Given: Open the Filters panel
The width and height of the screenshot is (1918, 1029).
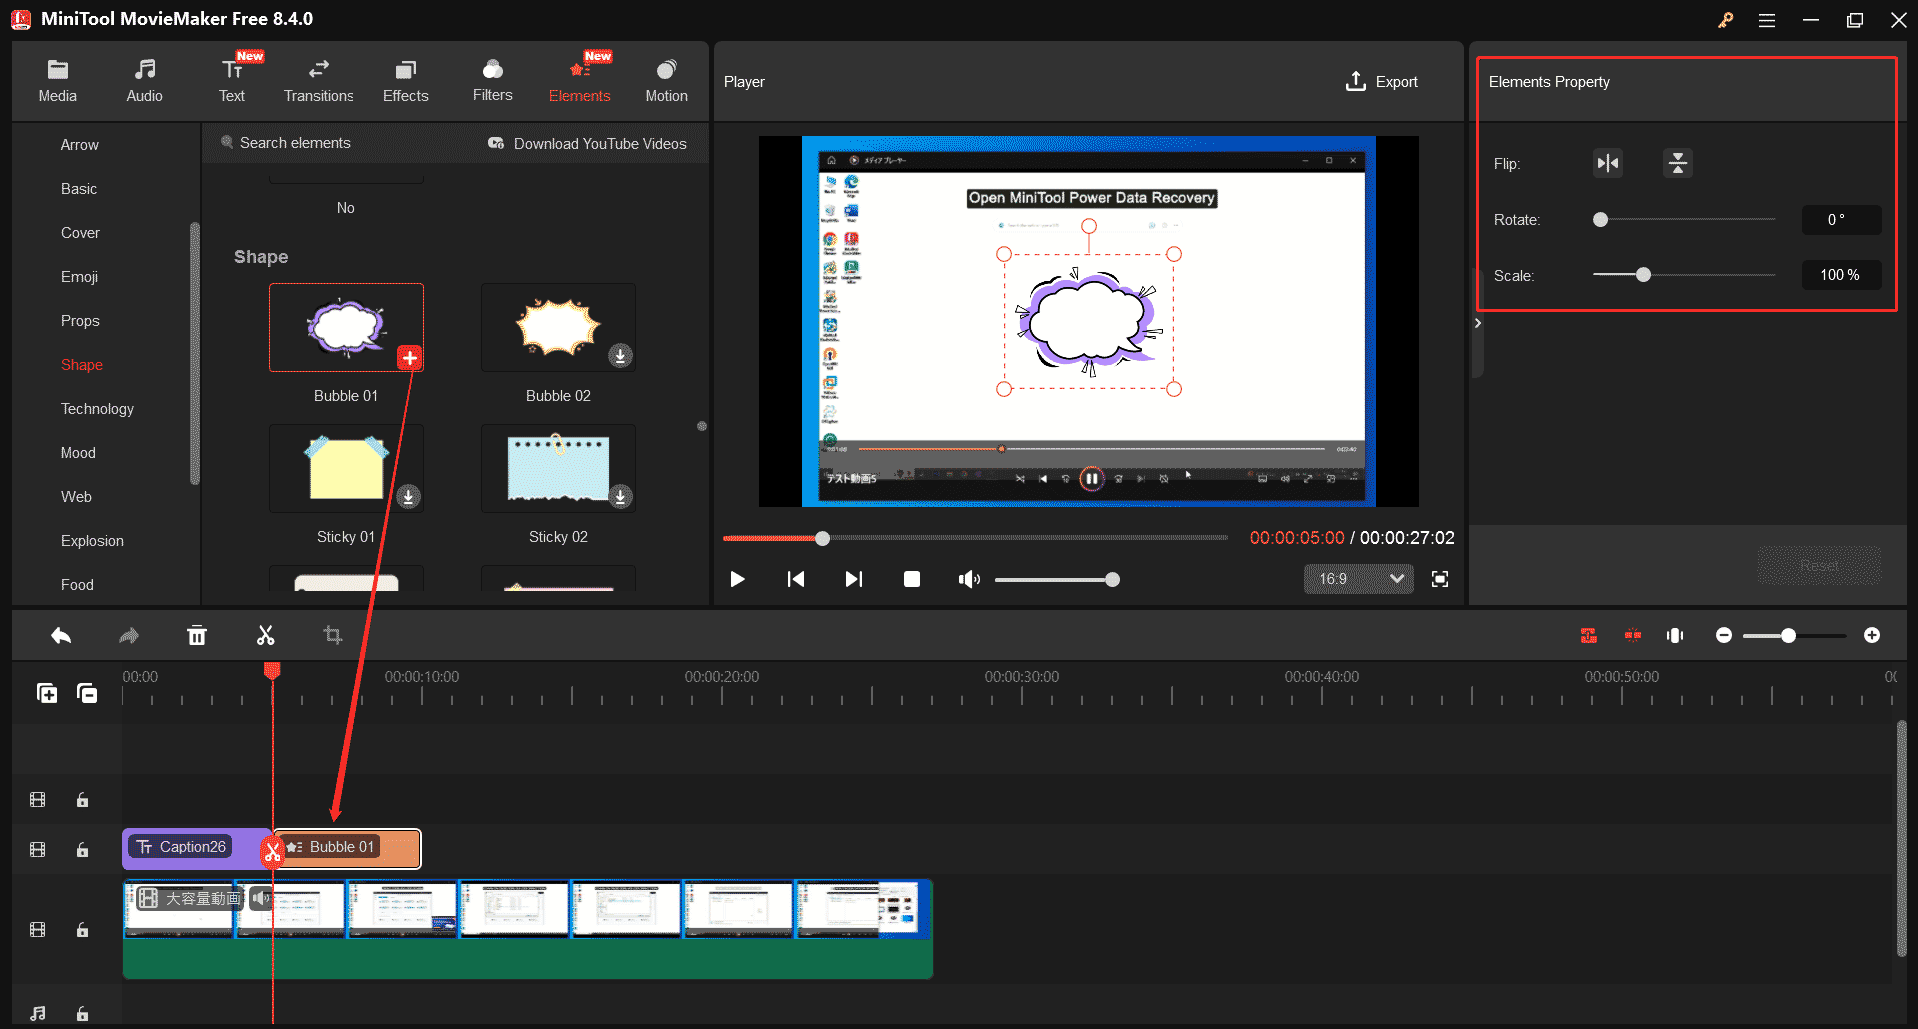Looking at the screenshot, I should pyautogui.click(x=492, y=80).
